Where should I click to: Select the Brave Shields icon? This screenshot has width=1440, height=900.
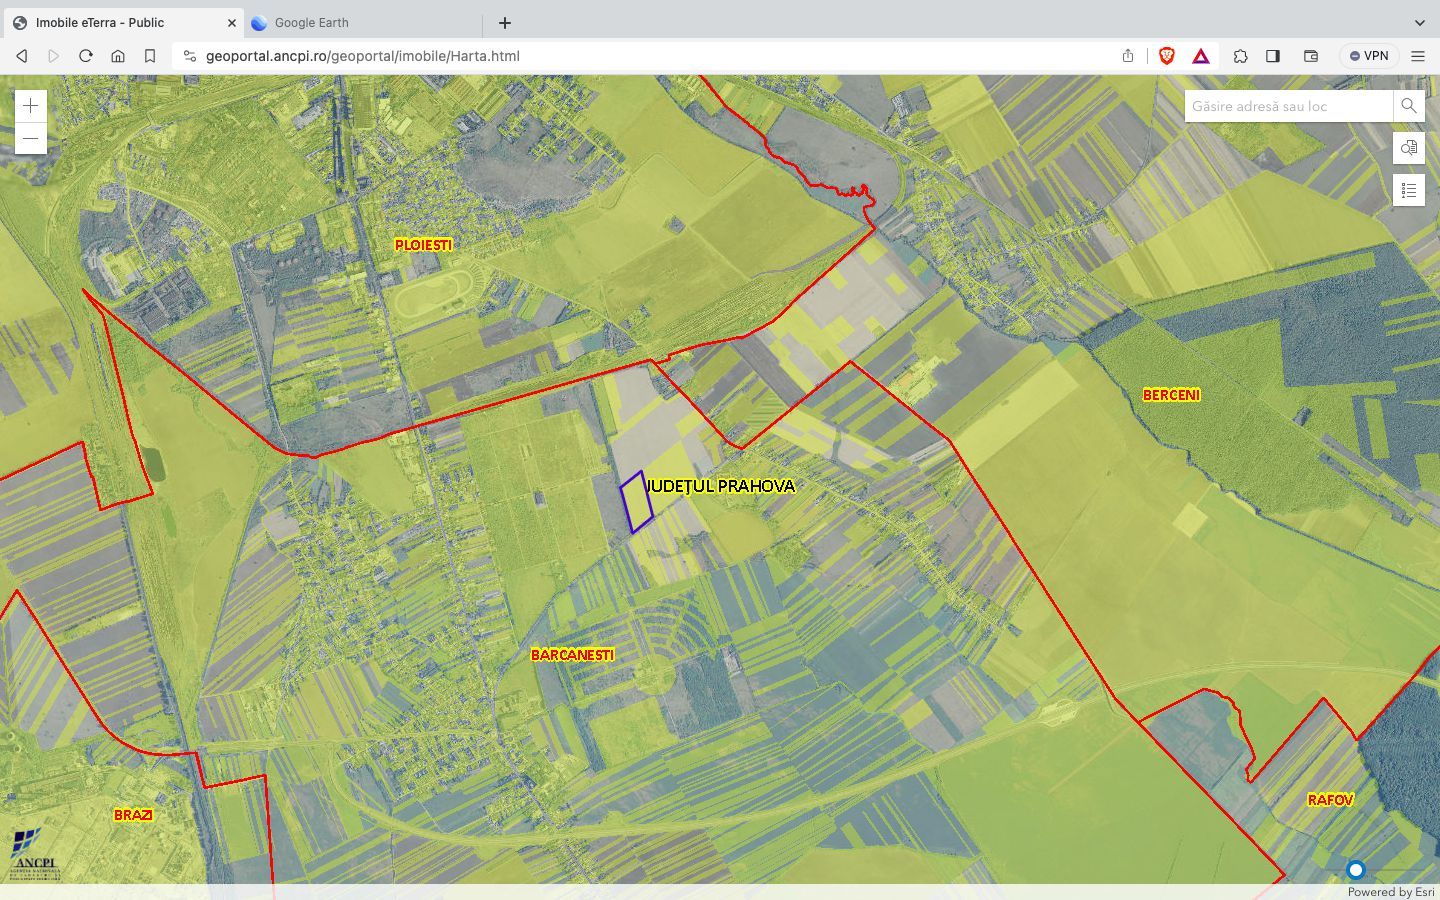tap(1164, 56)
